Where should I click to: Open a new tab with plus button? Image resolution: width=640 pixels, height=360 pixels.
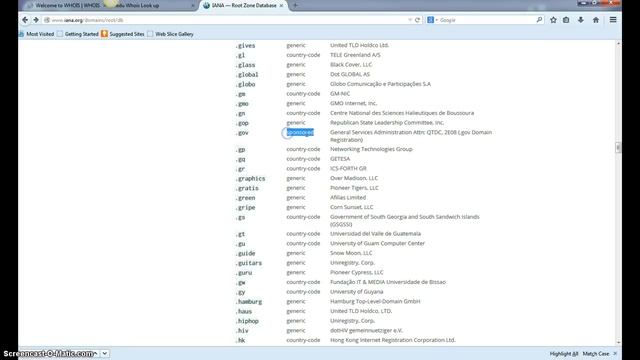coord(295,5)
